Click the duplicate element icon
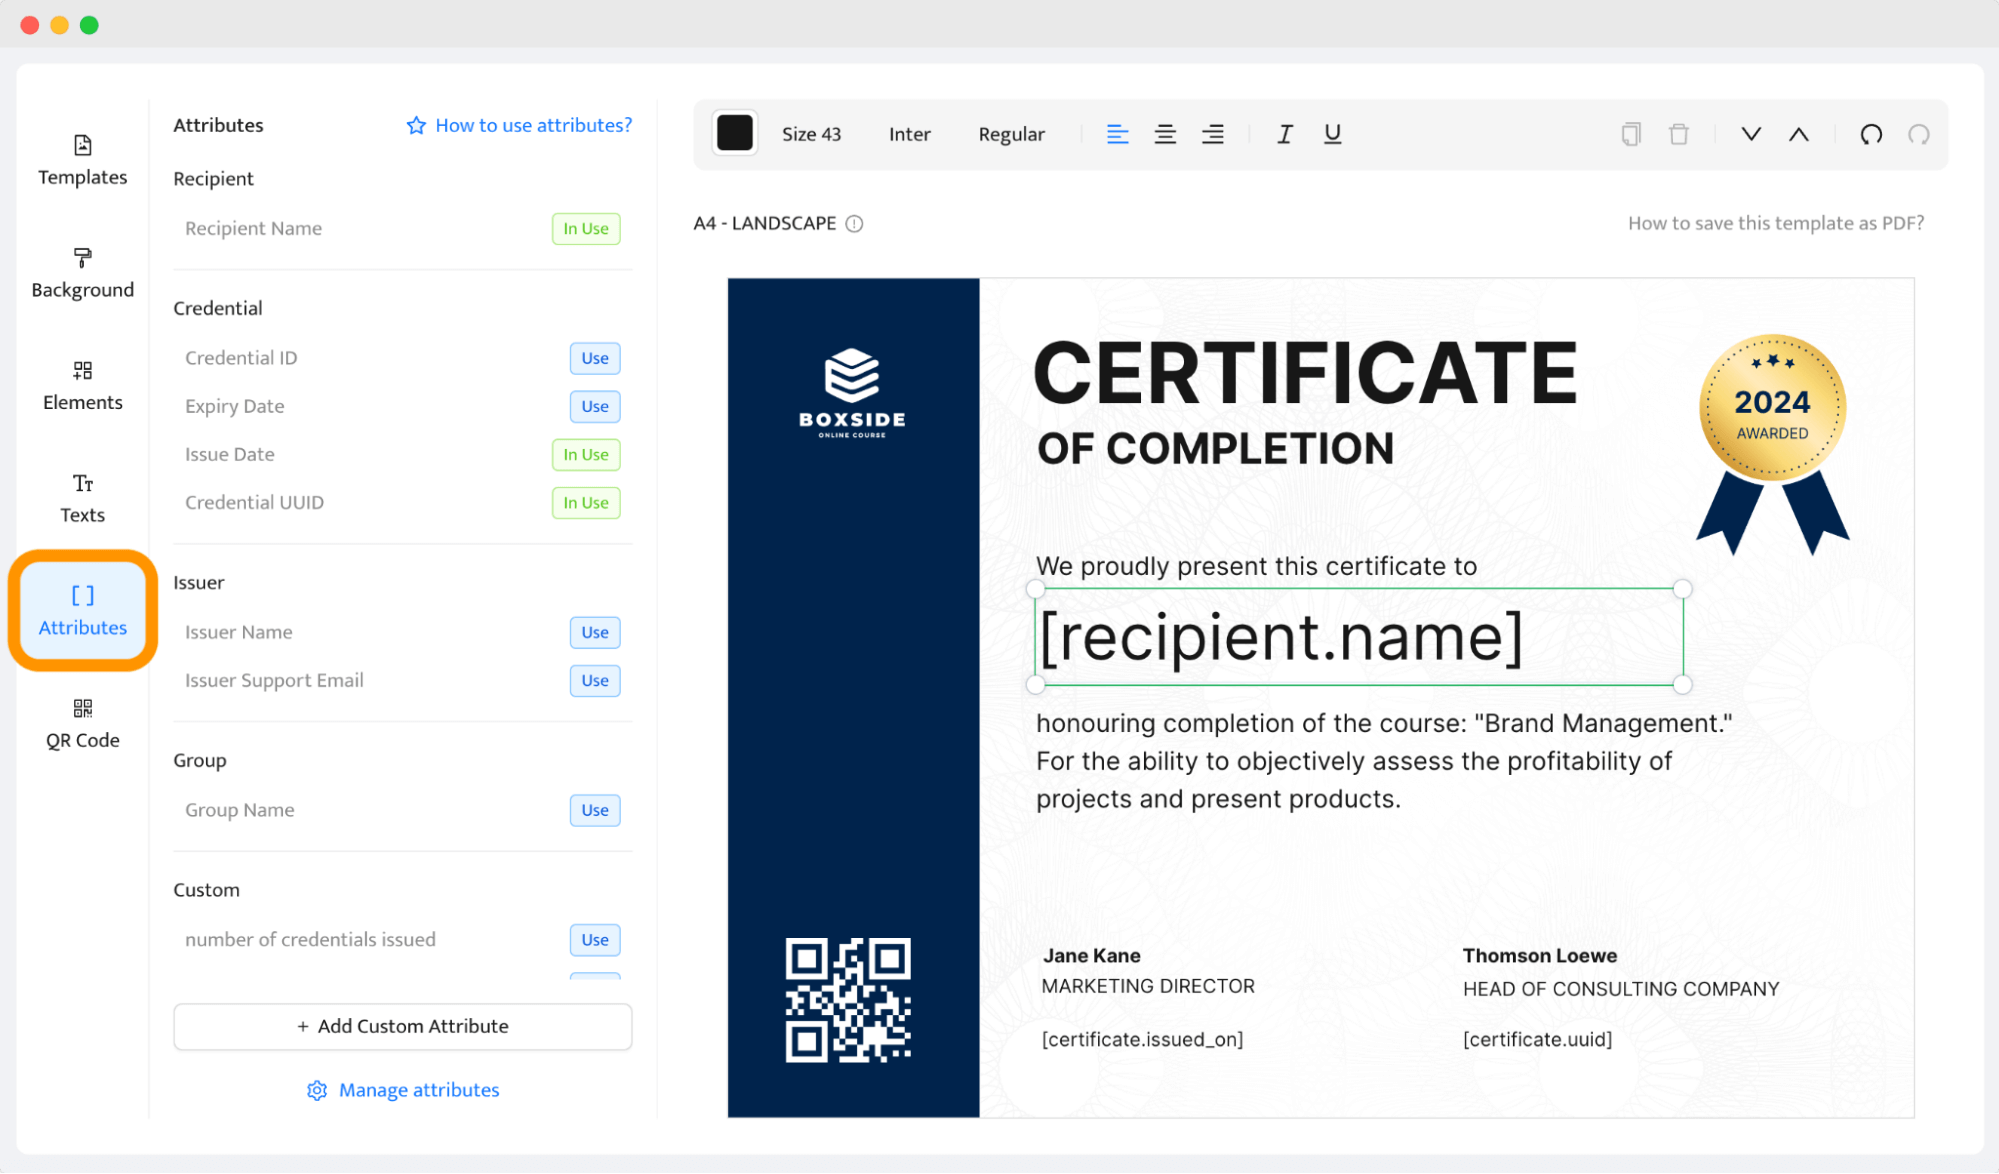1999x1174 pixels. [1631, 134]
